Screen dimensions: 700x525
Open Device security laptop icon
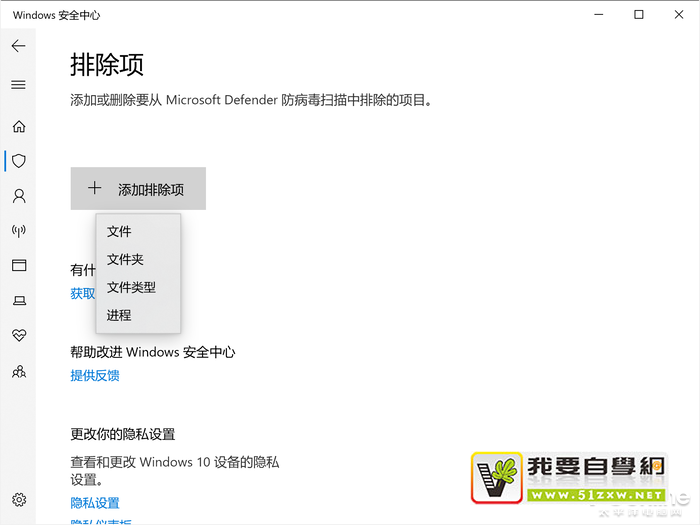pyautogui.click(x=18, y=300)
